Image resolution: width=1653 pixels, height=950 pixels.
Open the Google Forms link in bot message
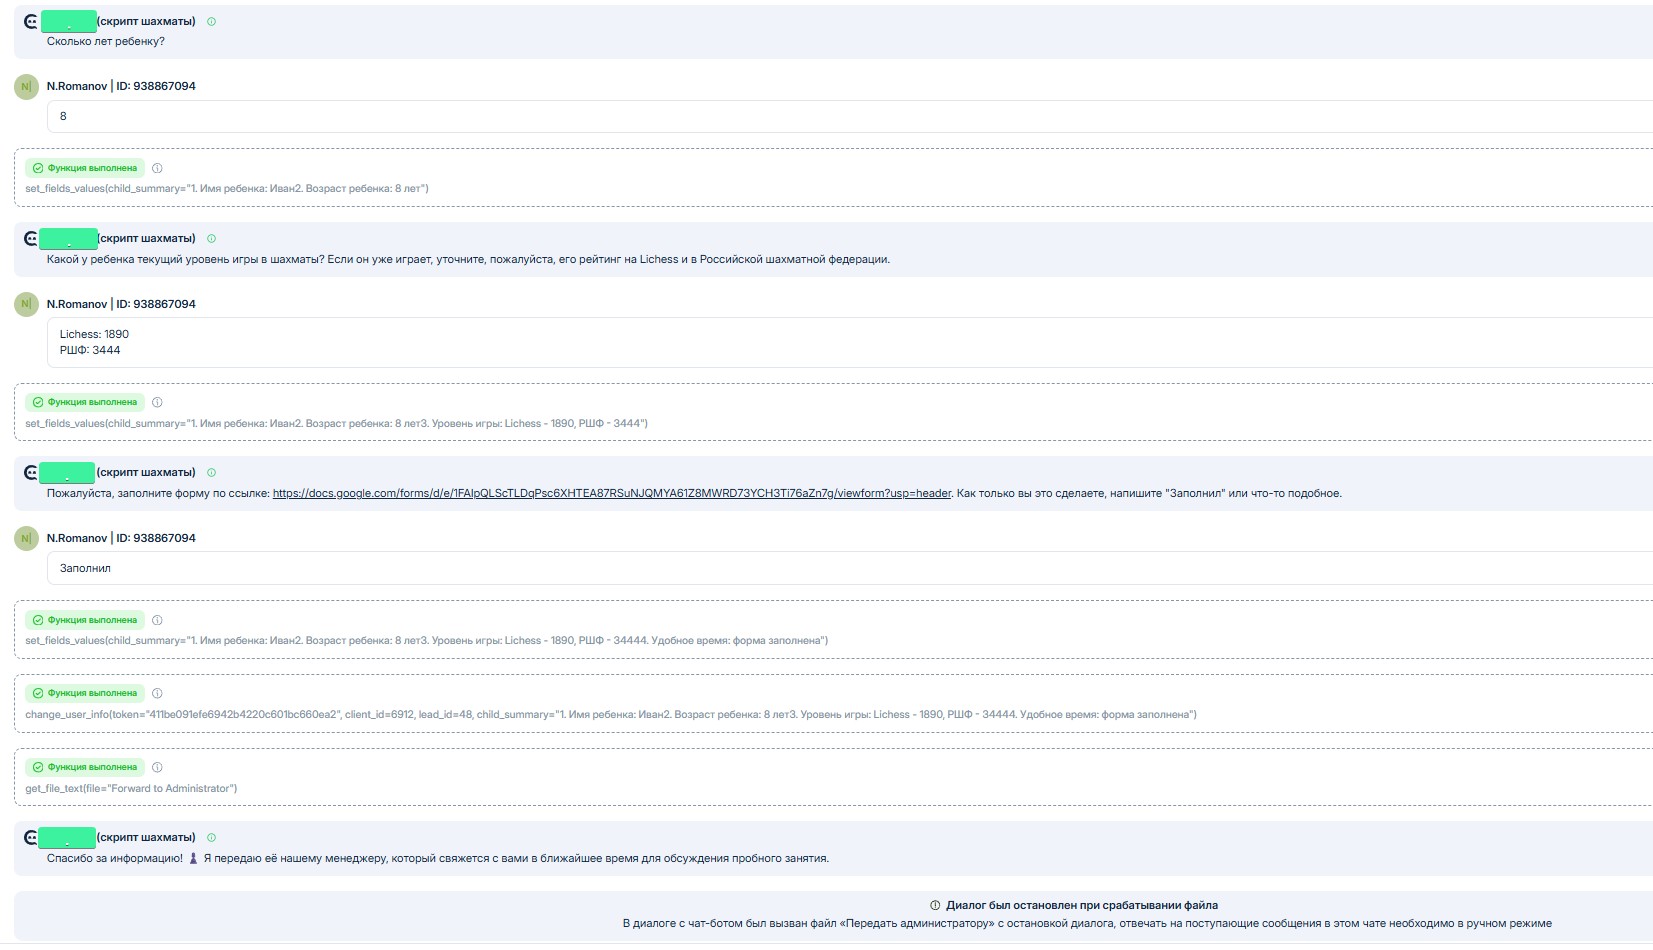(x=611, y=493)
